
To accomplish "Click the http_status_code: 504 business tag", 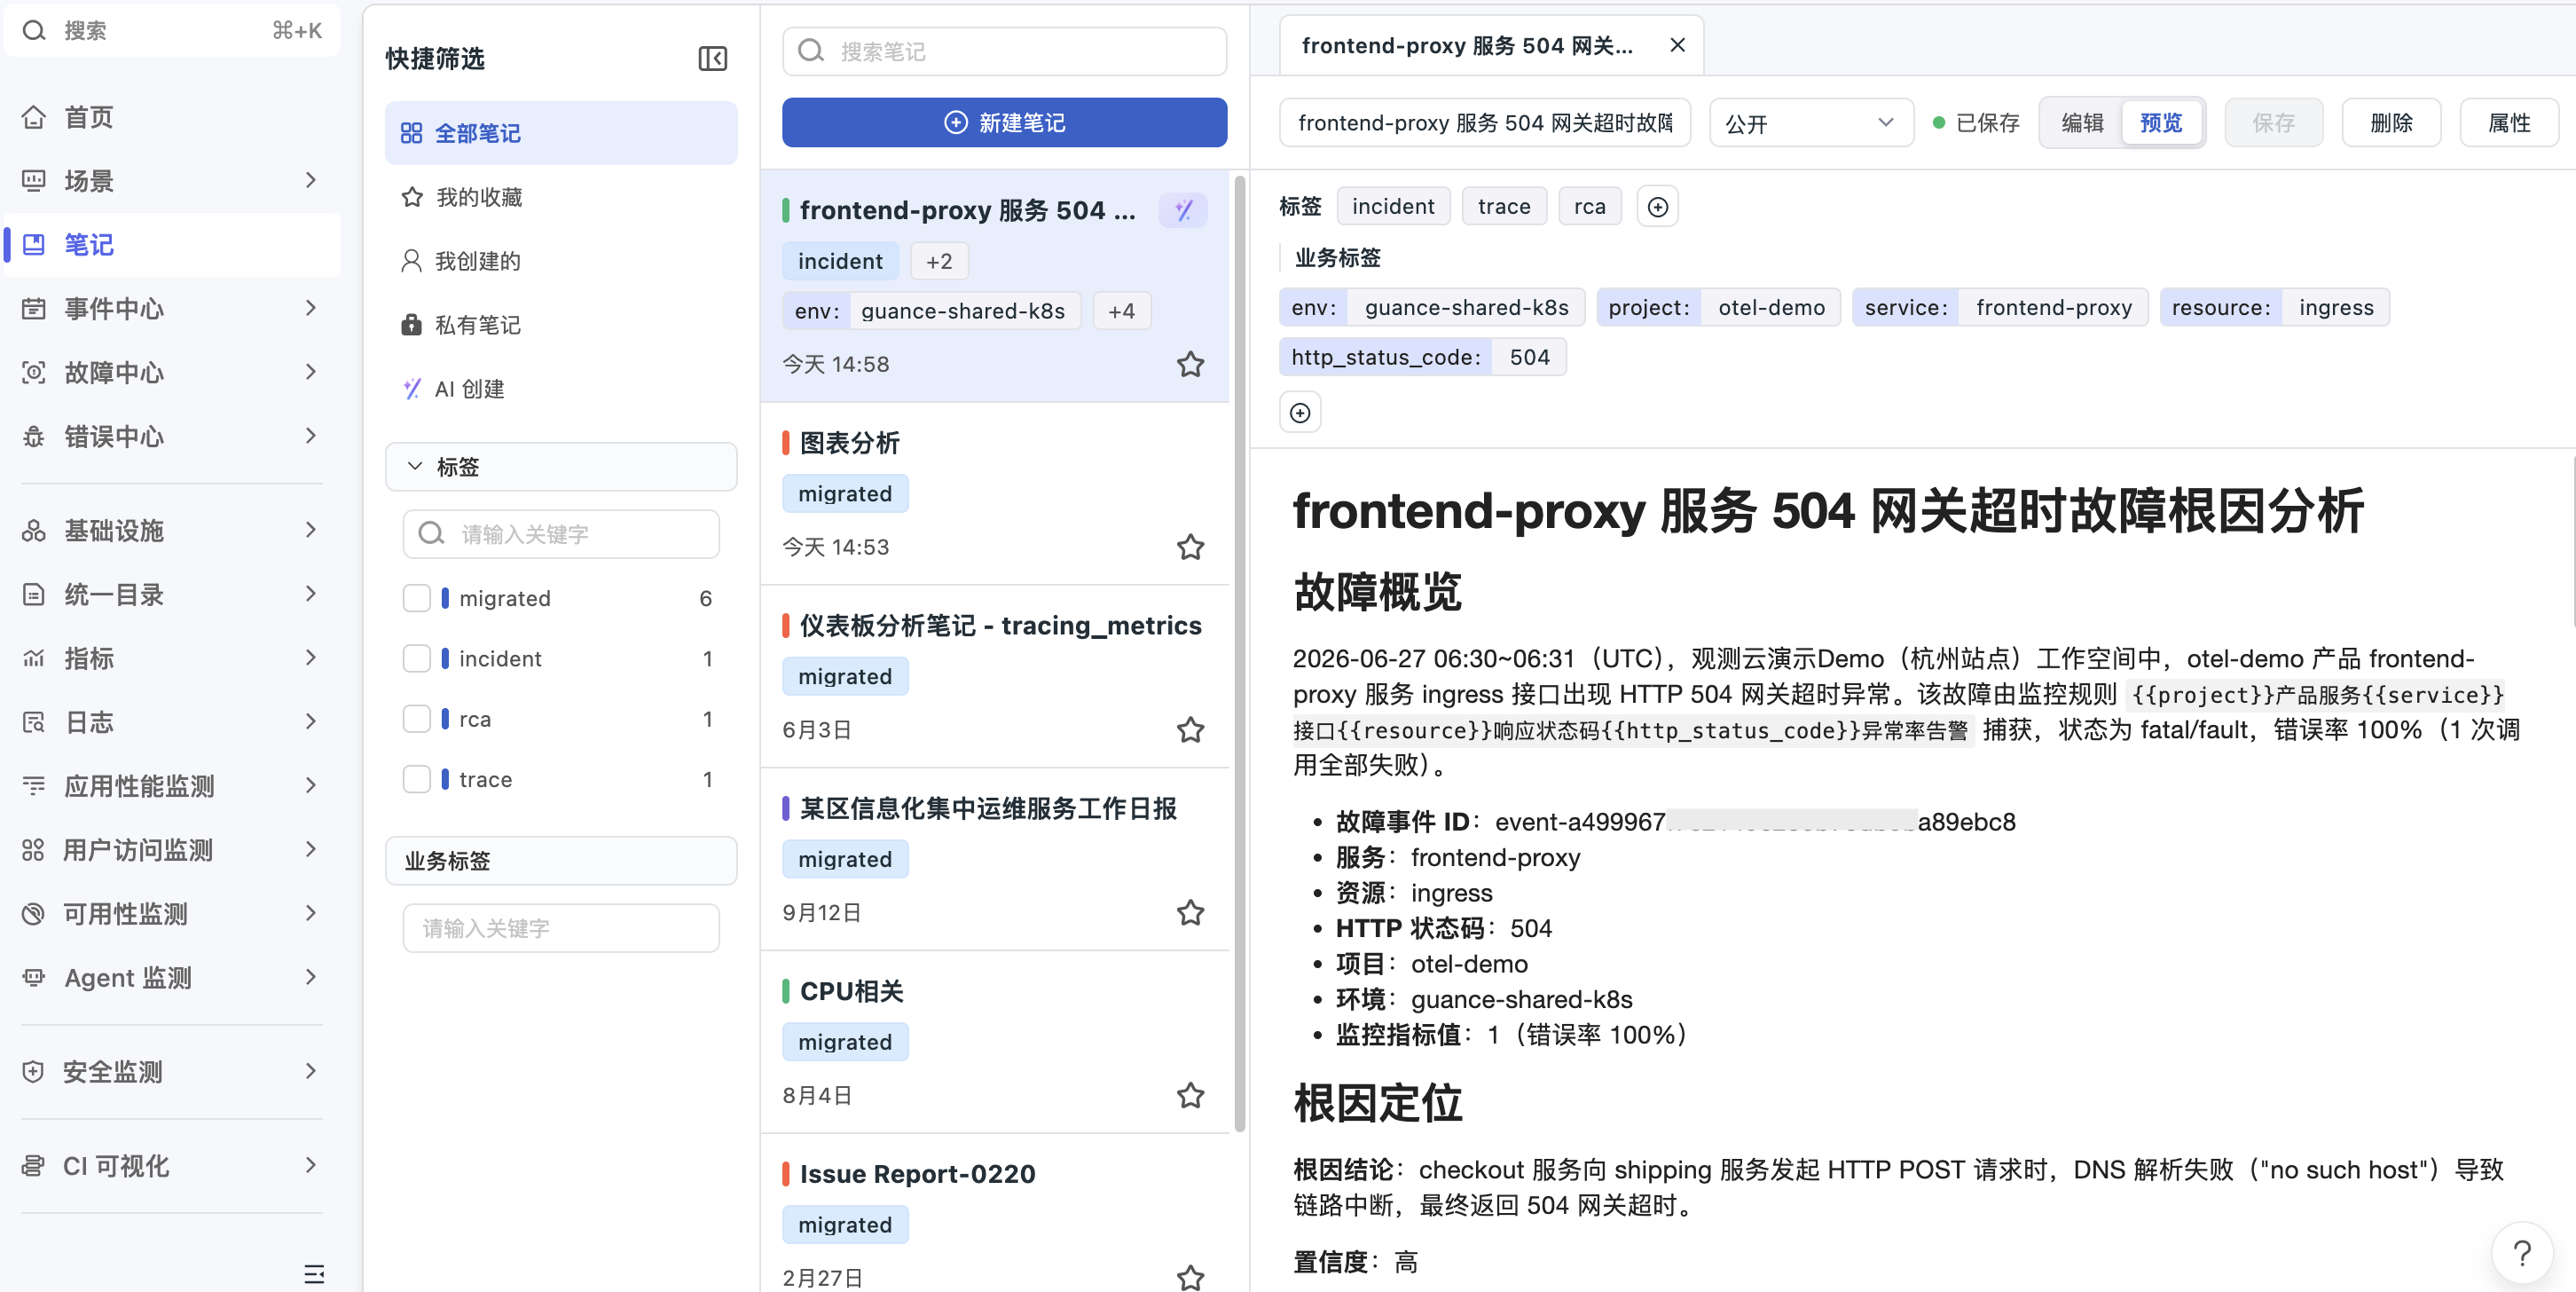I will point(1422,358).
